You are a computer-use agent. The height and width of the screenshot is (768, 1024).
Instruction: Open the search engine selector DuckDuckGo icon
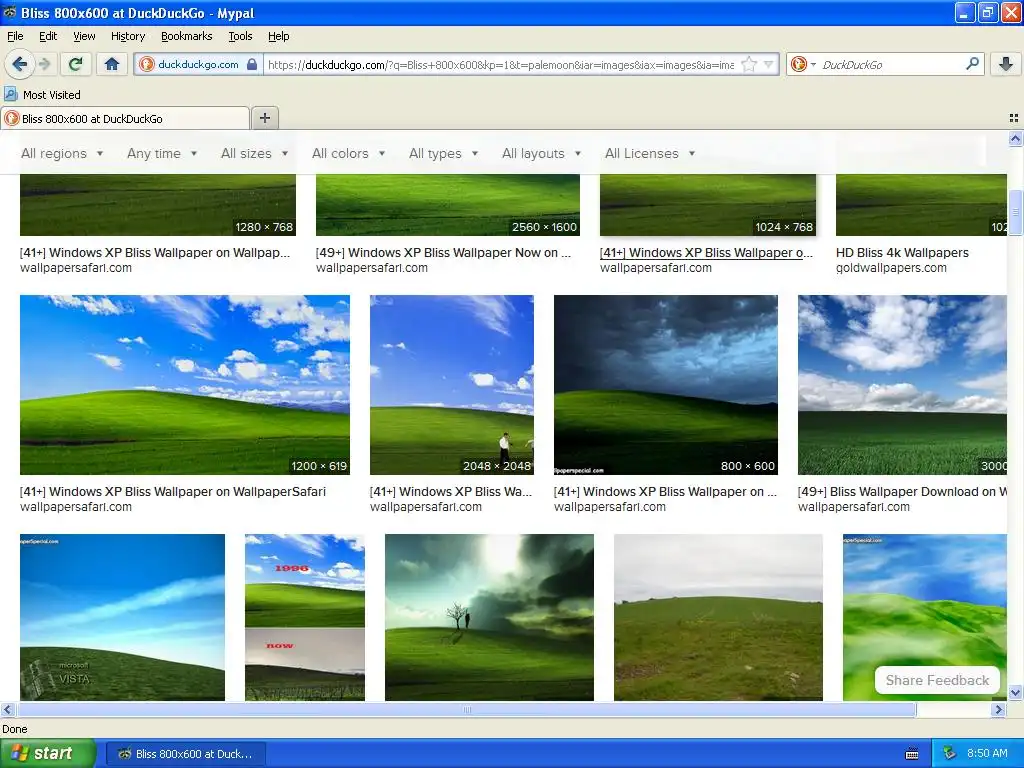(803, 64)
